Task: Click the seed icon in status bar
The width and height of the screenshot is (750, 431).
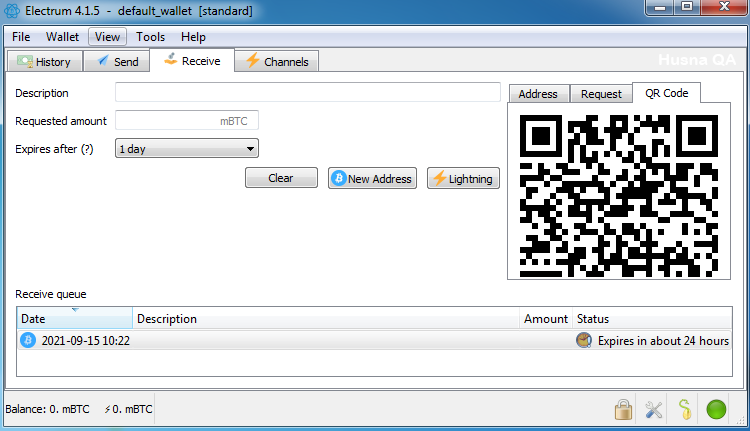Action: (x=685, y=409)
